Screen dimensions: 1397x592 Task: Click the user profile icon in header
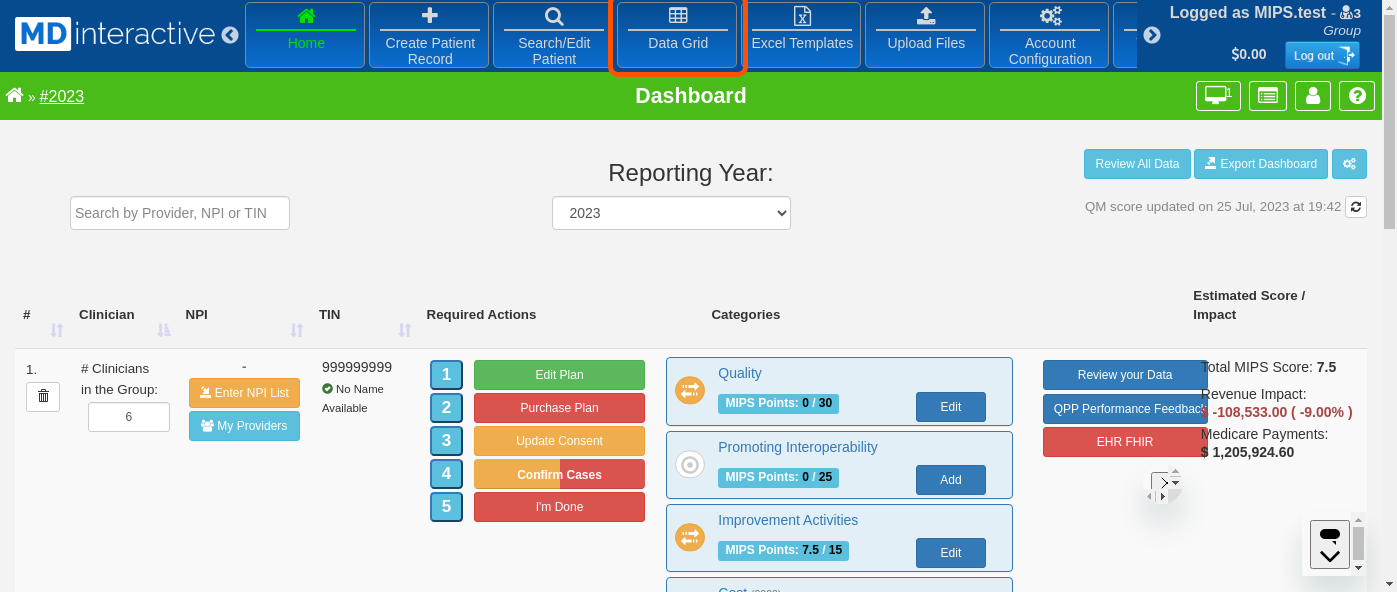(1312, 96)
